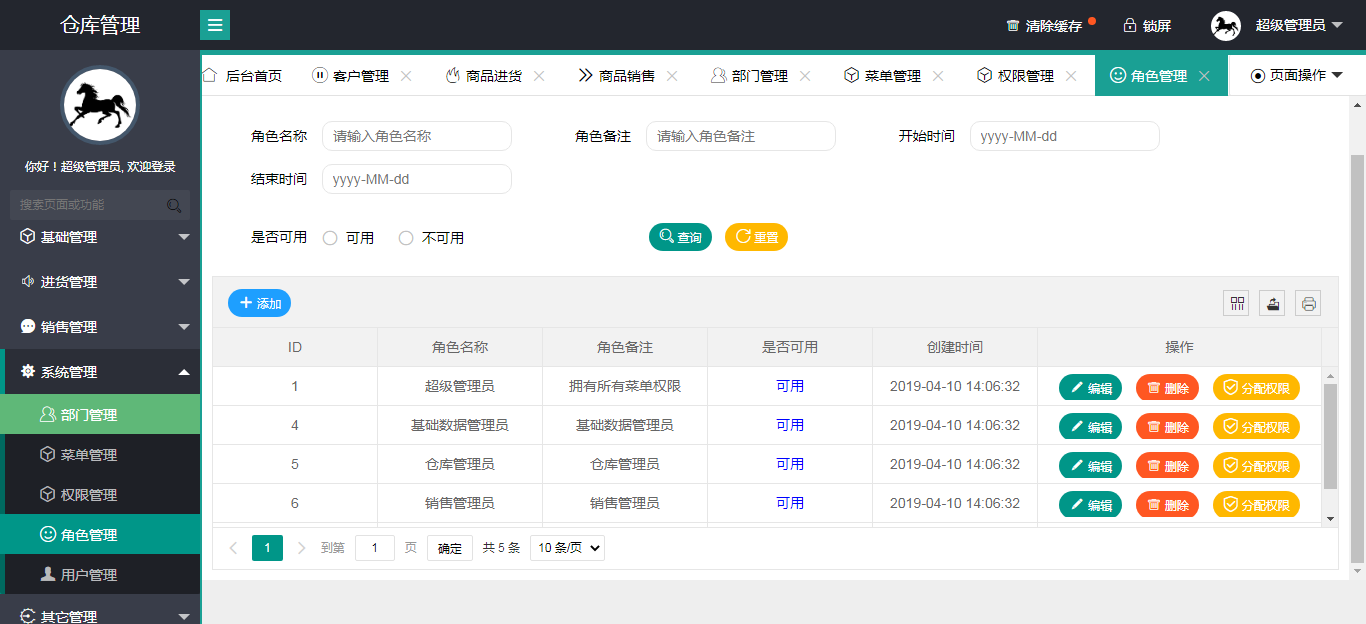The width and height of the screenshot is (1366, 624).
Task: Click the hamburger menu toggle icon
Action: pos(215,25)
